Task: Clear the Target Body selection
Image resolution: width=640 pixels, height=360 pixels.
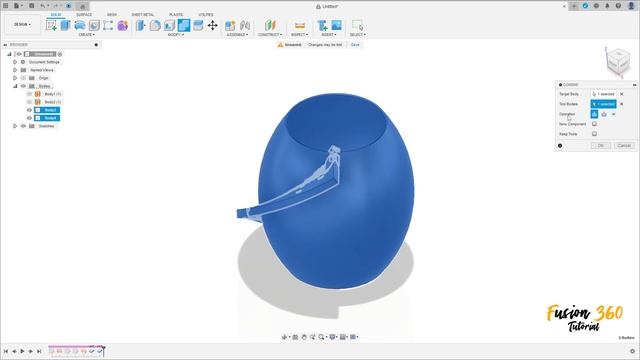Action: tap(622, 94)
